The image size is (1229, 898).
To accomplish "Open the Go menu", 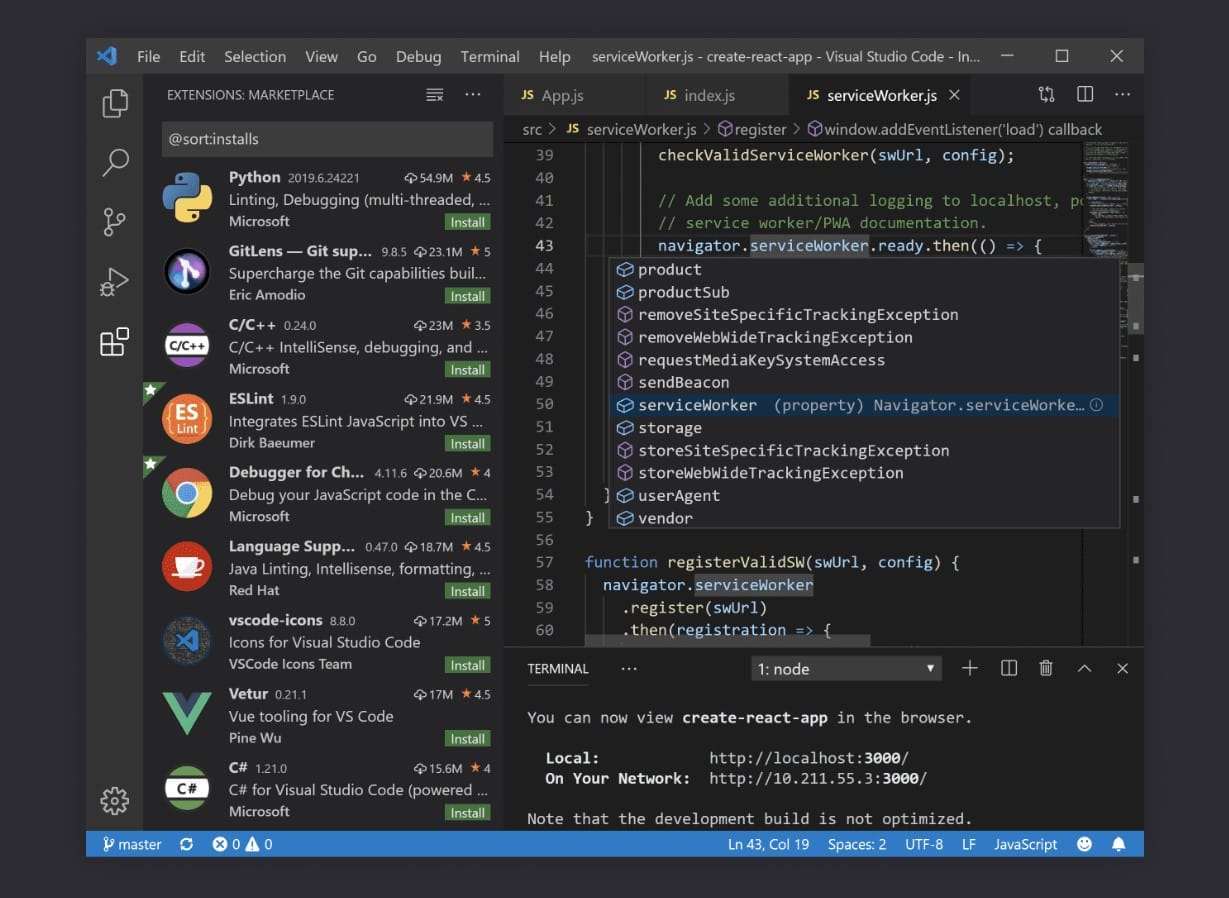I will (x=367, y=56).
